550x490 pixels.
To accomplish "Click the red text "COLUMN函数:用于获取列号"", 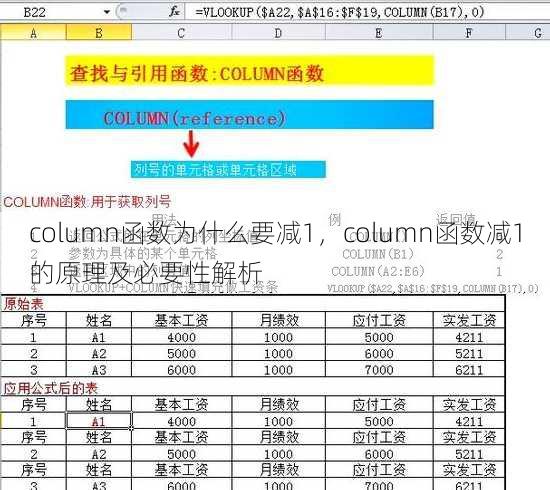I will [87, 202].
